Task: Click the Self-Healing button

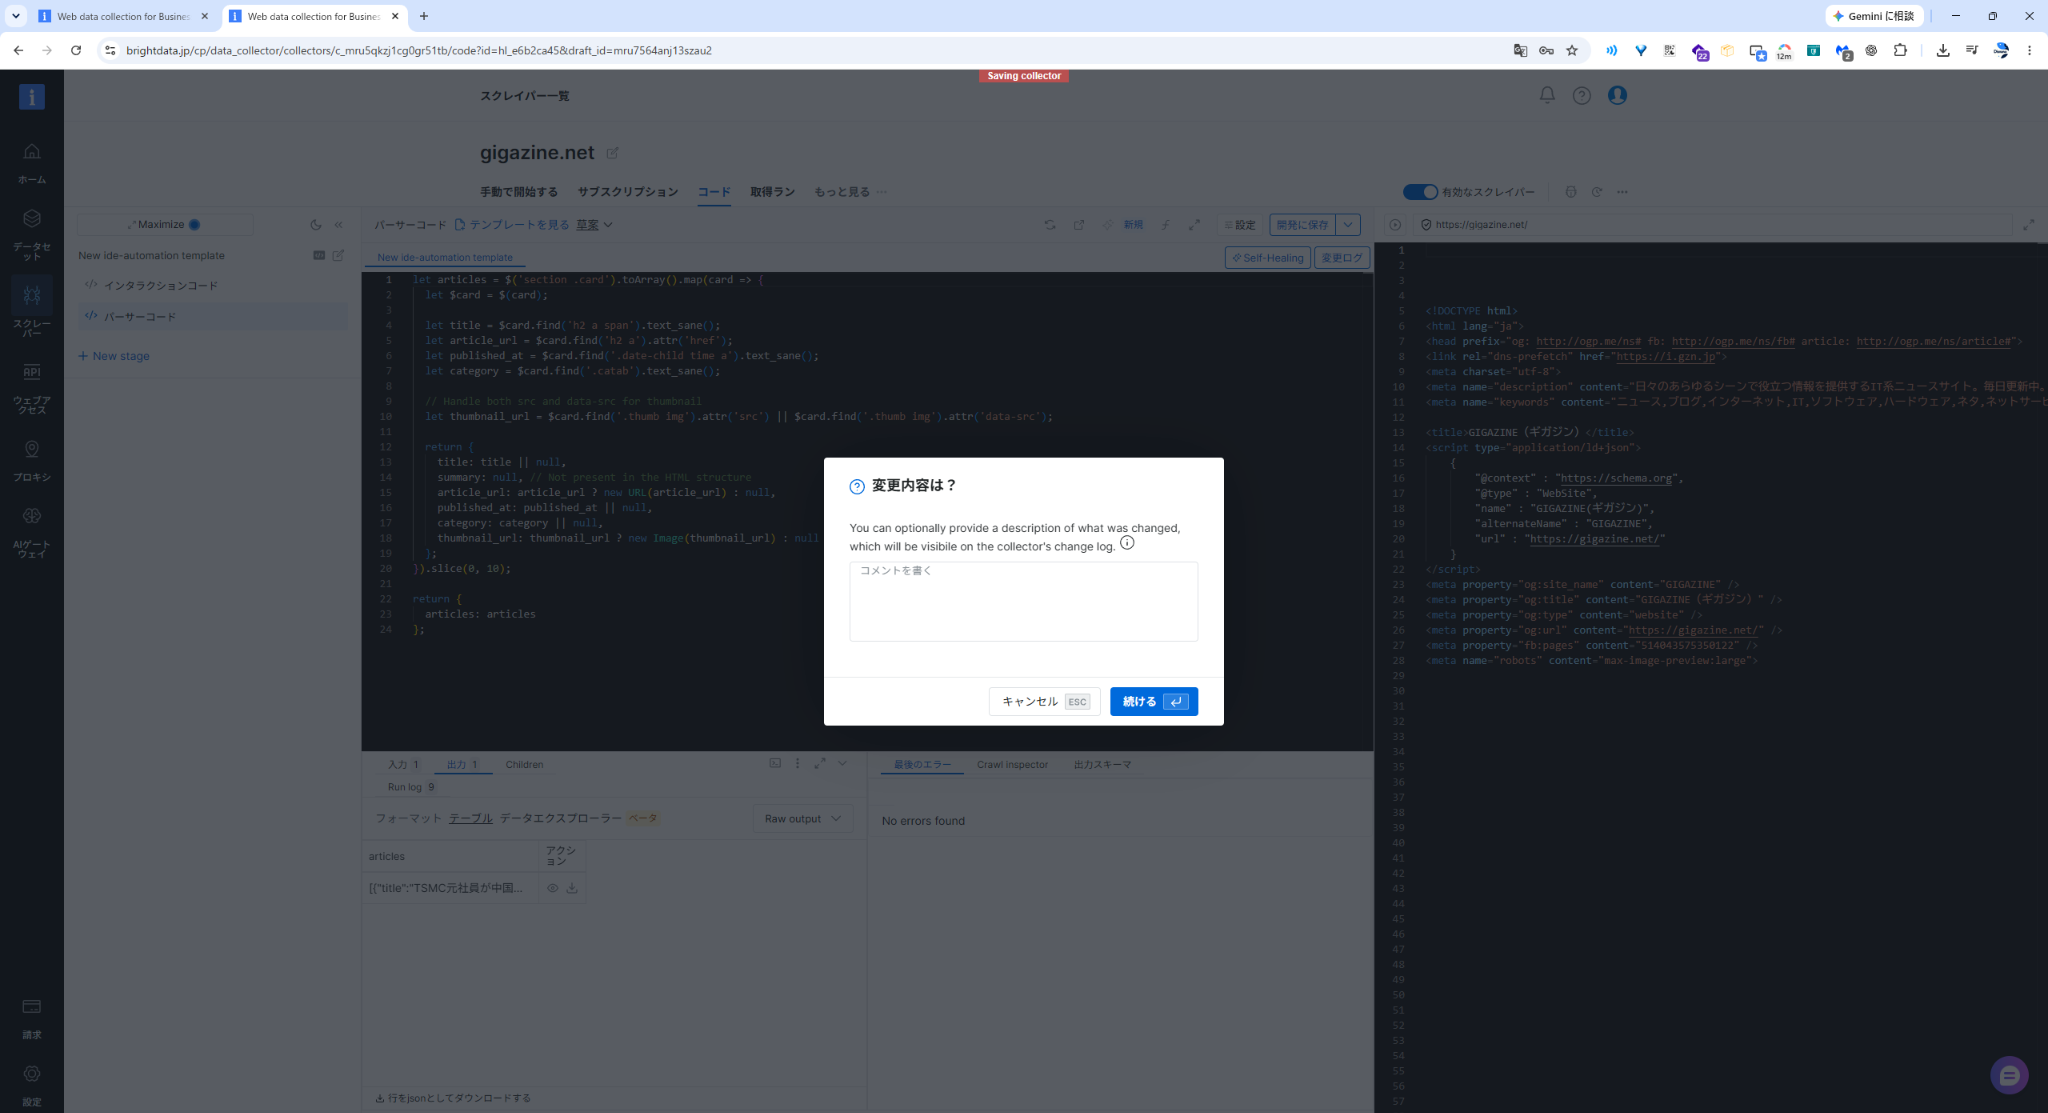Action: (1267, 258)
